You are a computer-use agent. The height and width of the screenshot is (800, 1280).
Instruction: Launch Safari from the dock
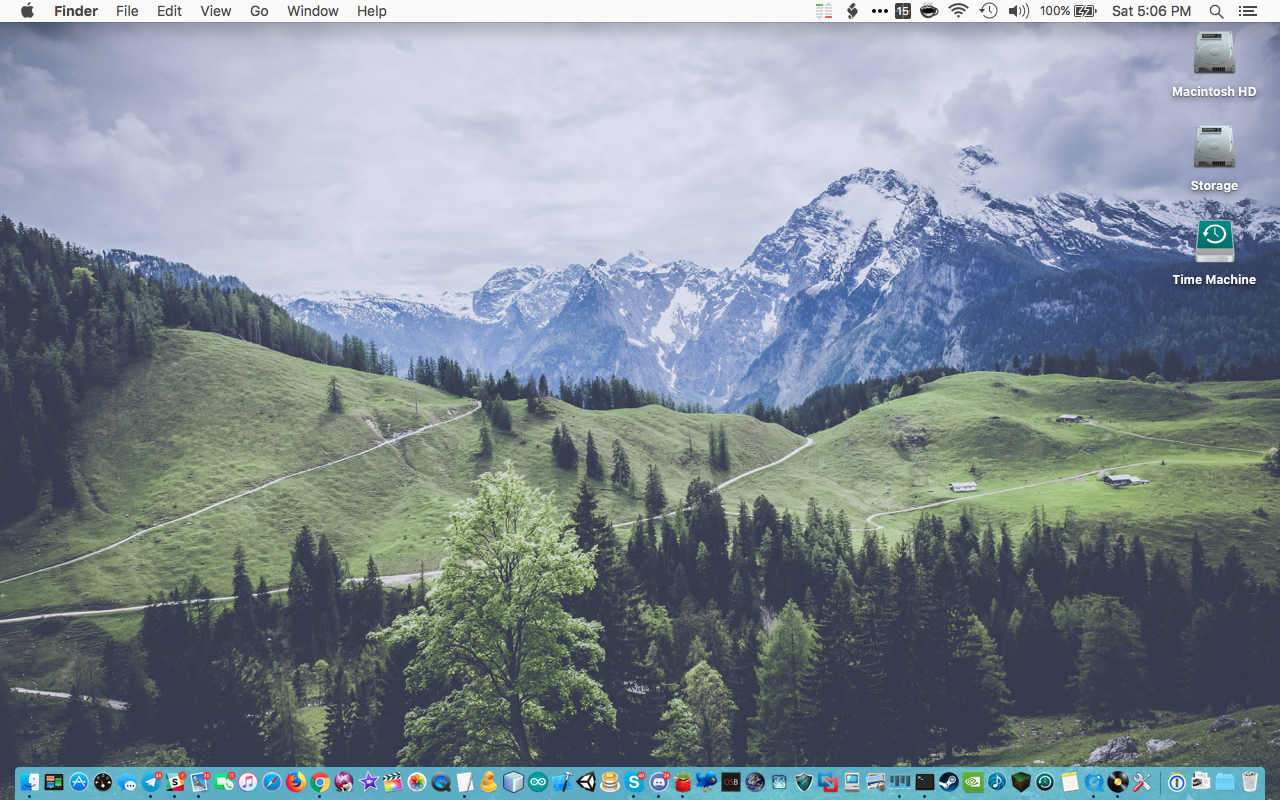pyautogui.click(x=272, y=782)
